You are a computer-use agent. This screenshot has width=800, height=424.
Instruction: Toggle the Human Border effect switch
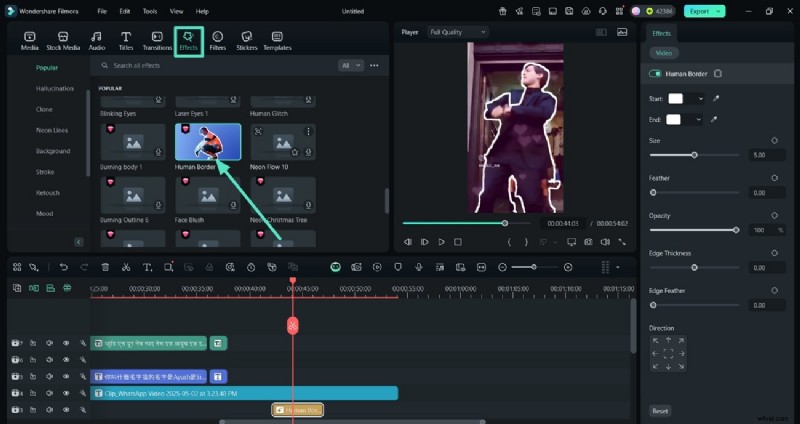tap(655, 74)
